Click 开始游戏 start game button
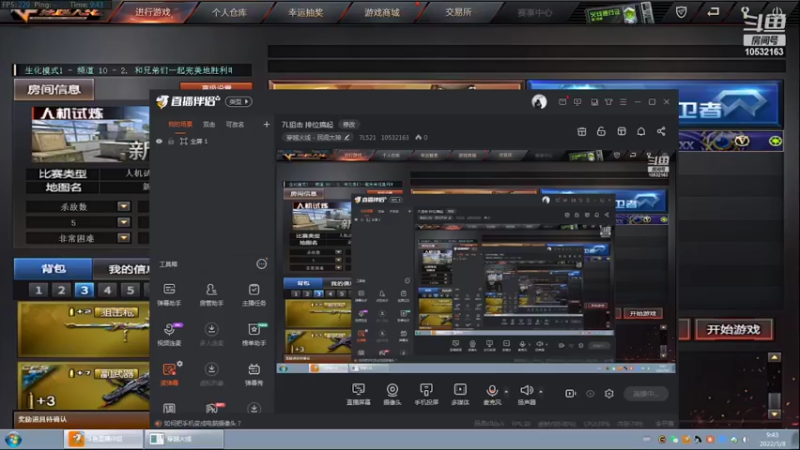The height and width of the screenshot is (450, 800). (x=733, y=330)
